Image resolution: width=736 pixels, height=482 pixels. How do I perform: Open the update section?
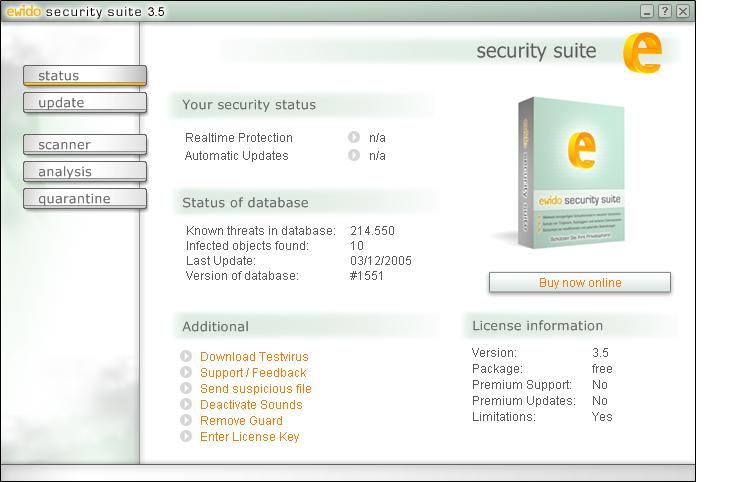(x=85, y=102)
